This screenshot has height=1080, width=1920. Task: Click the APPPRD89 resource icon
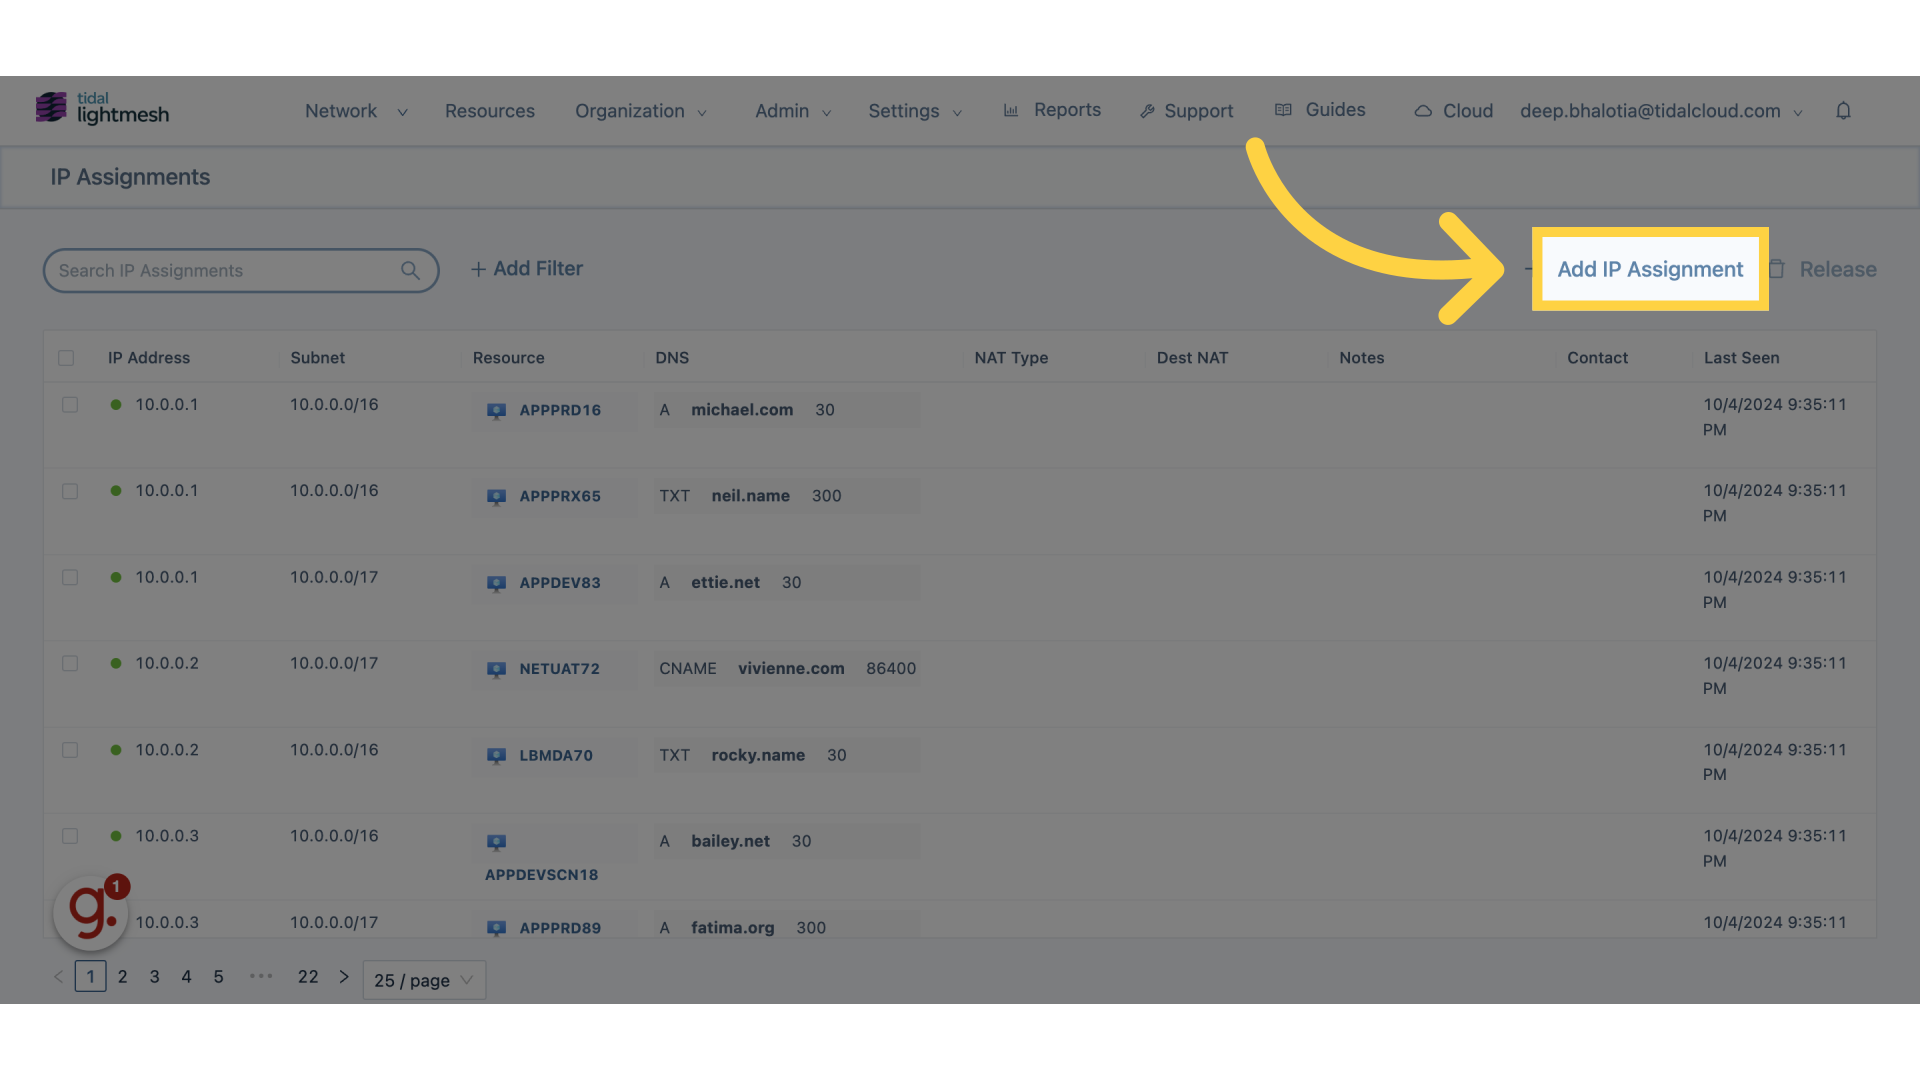pyautogui.click(x=496, y=927)
